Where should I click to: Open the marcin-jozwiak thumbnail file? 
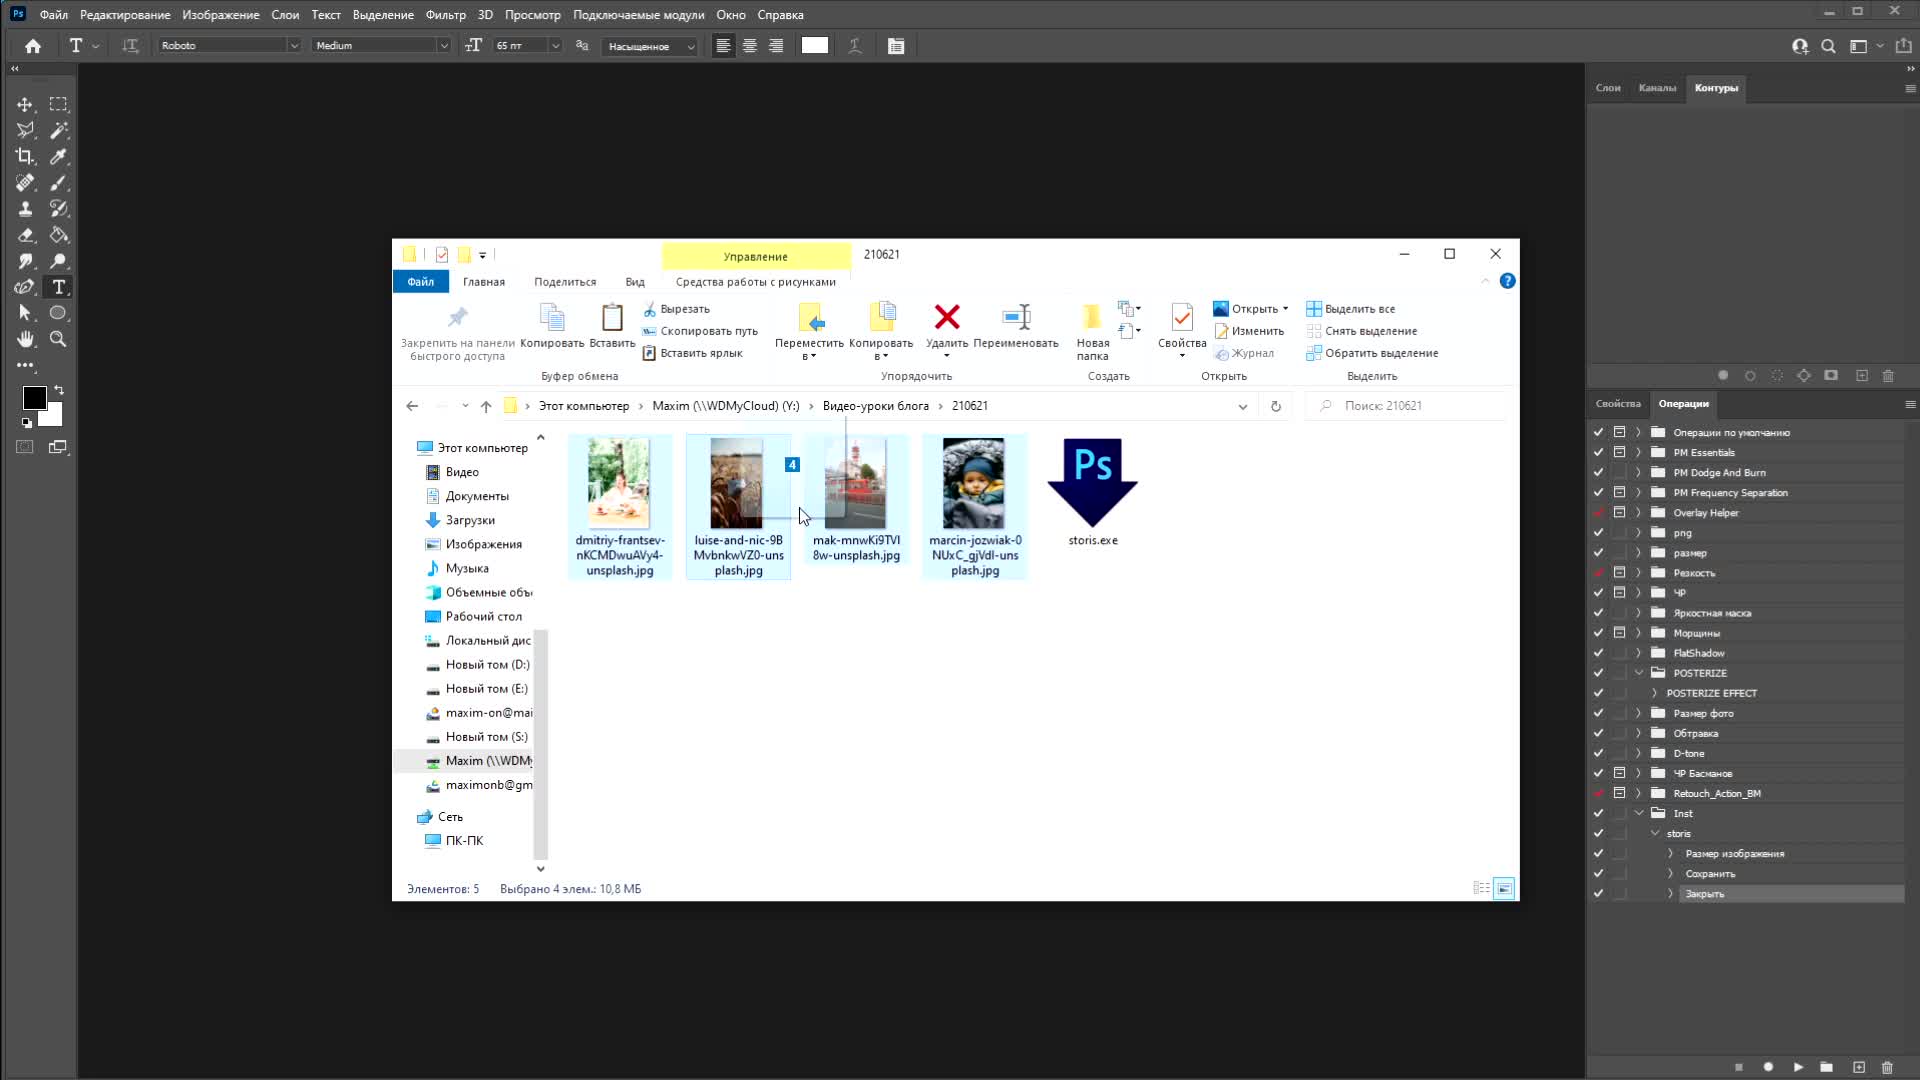973,484
